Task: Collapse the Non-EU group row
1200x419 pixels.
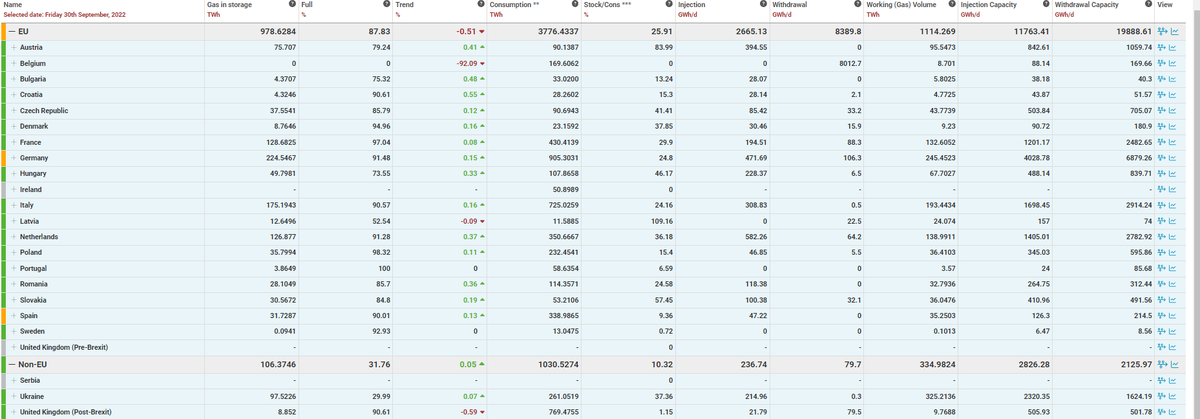Action: click(12, 364)
